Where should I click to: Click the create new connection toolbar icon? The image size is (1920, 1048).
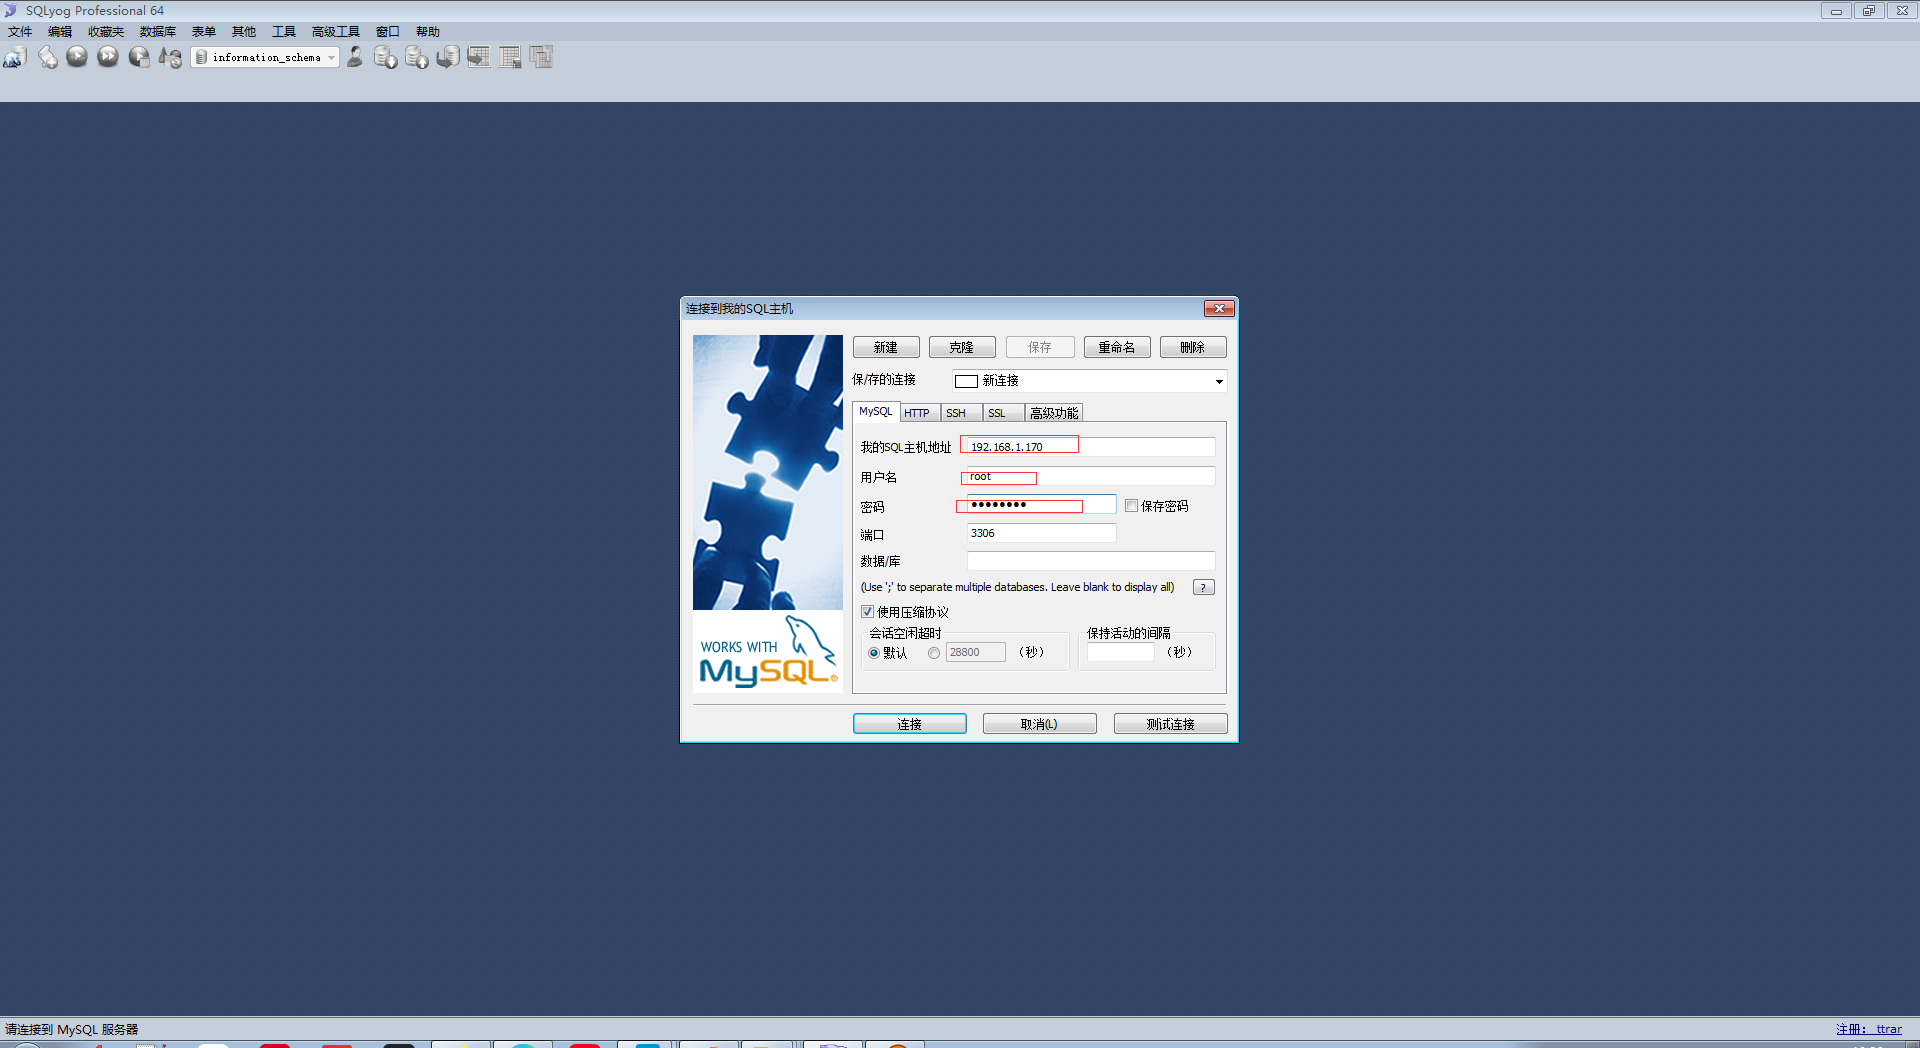[15, 57]
